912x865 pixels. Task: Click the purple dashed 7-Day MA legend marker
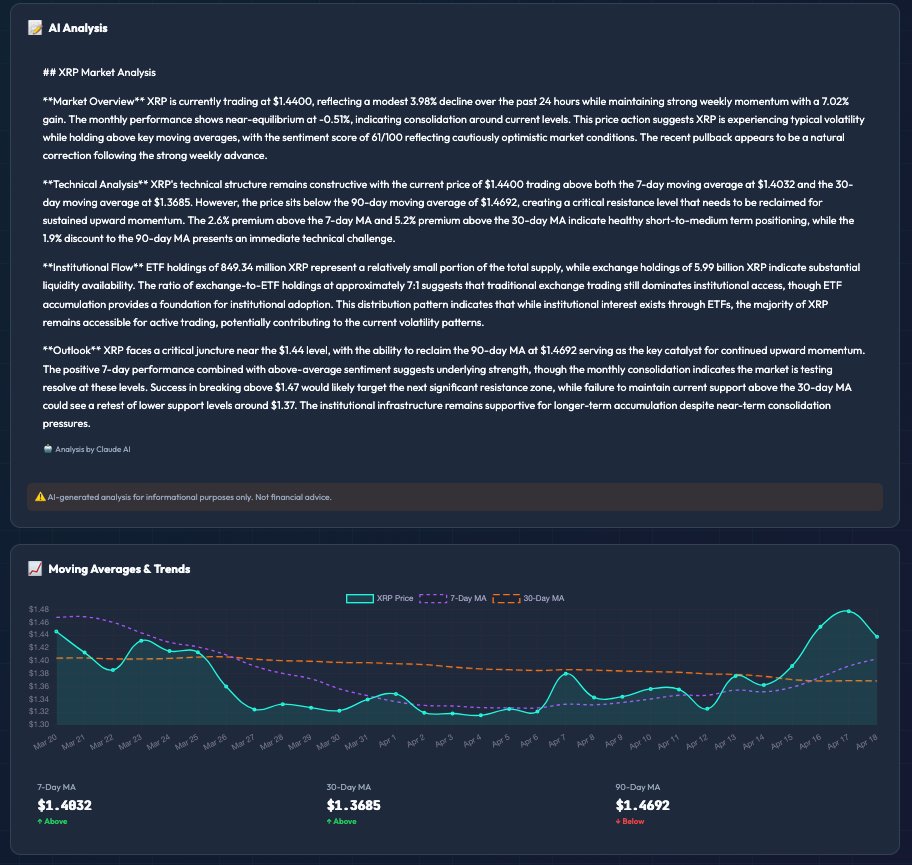coord(432,597)
